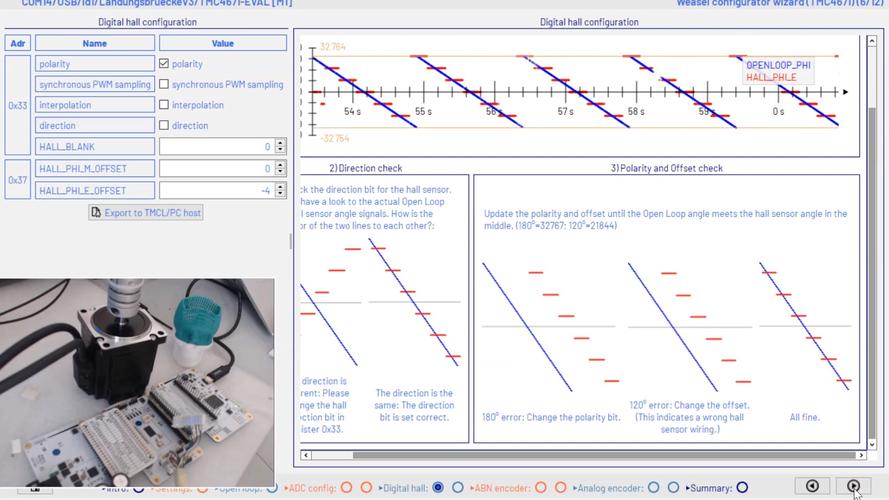Step the HALL_BLANK spinner
Screen dimensions: 889x500
[x=280, y=146]
